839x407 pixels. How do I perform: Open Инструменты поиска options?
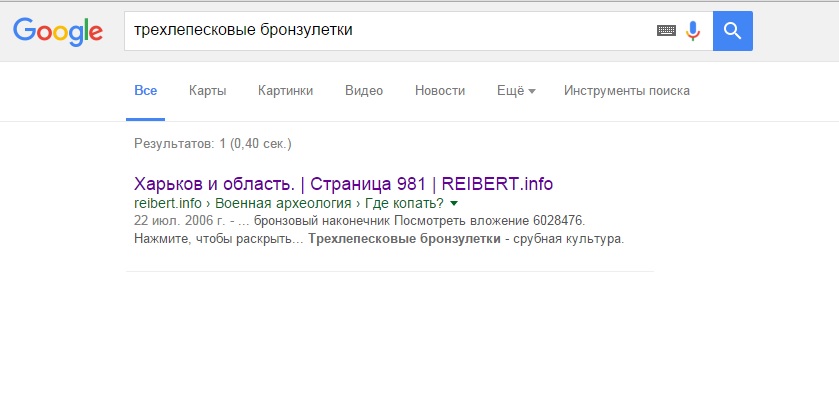(x=627, y=91)
